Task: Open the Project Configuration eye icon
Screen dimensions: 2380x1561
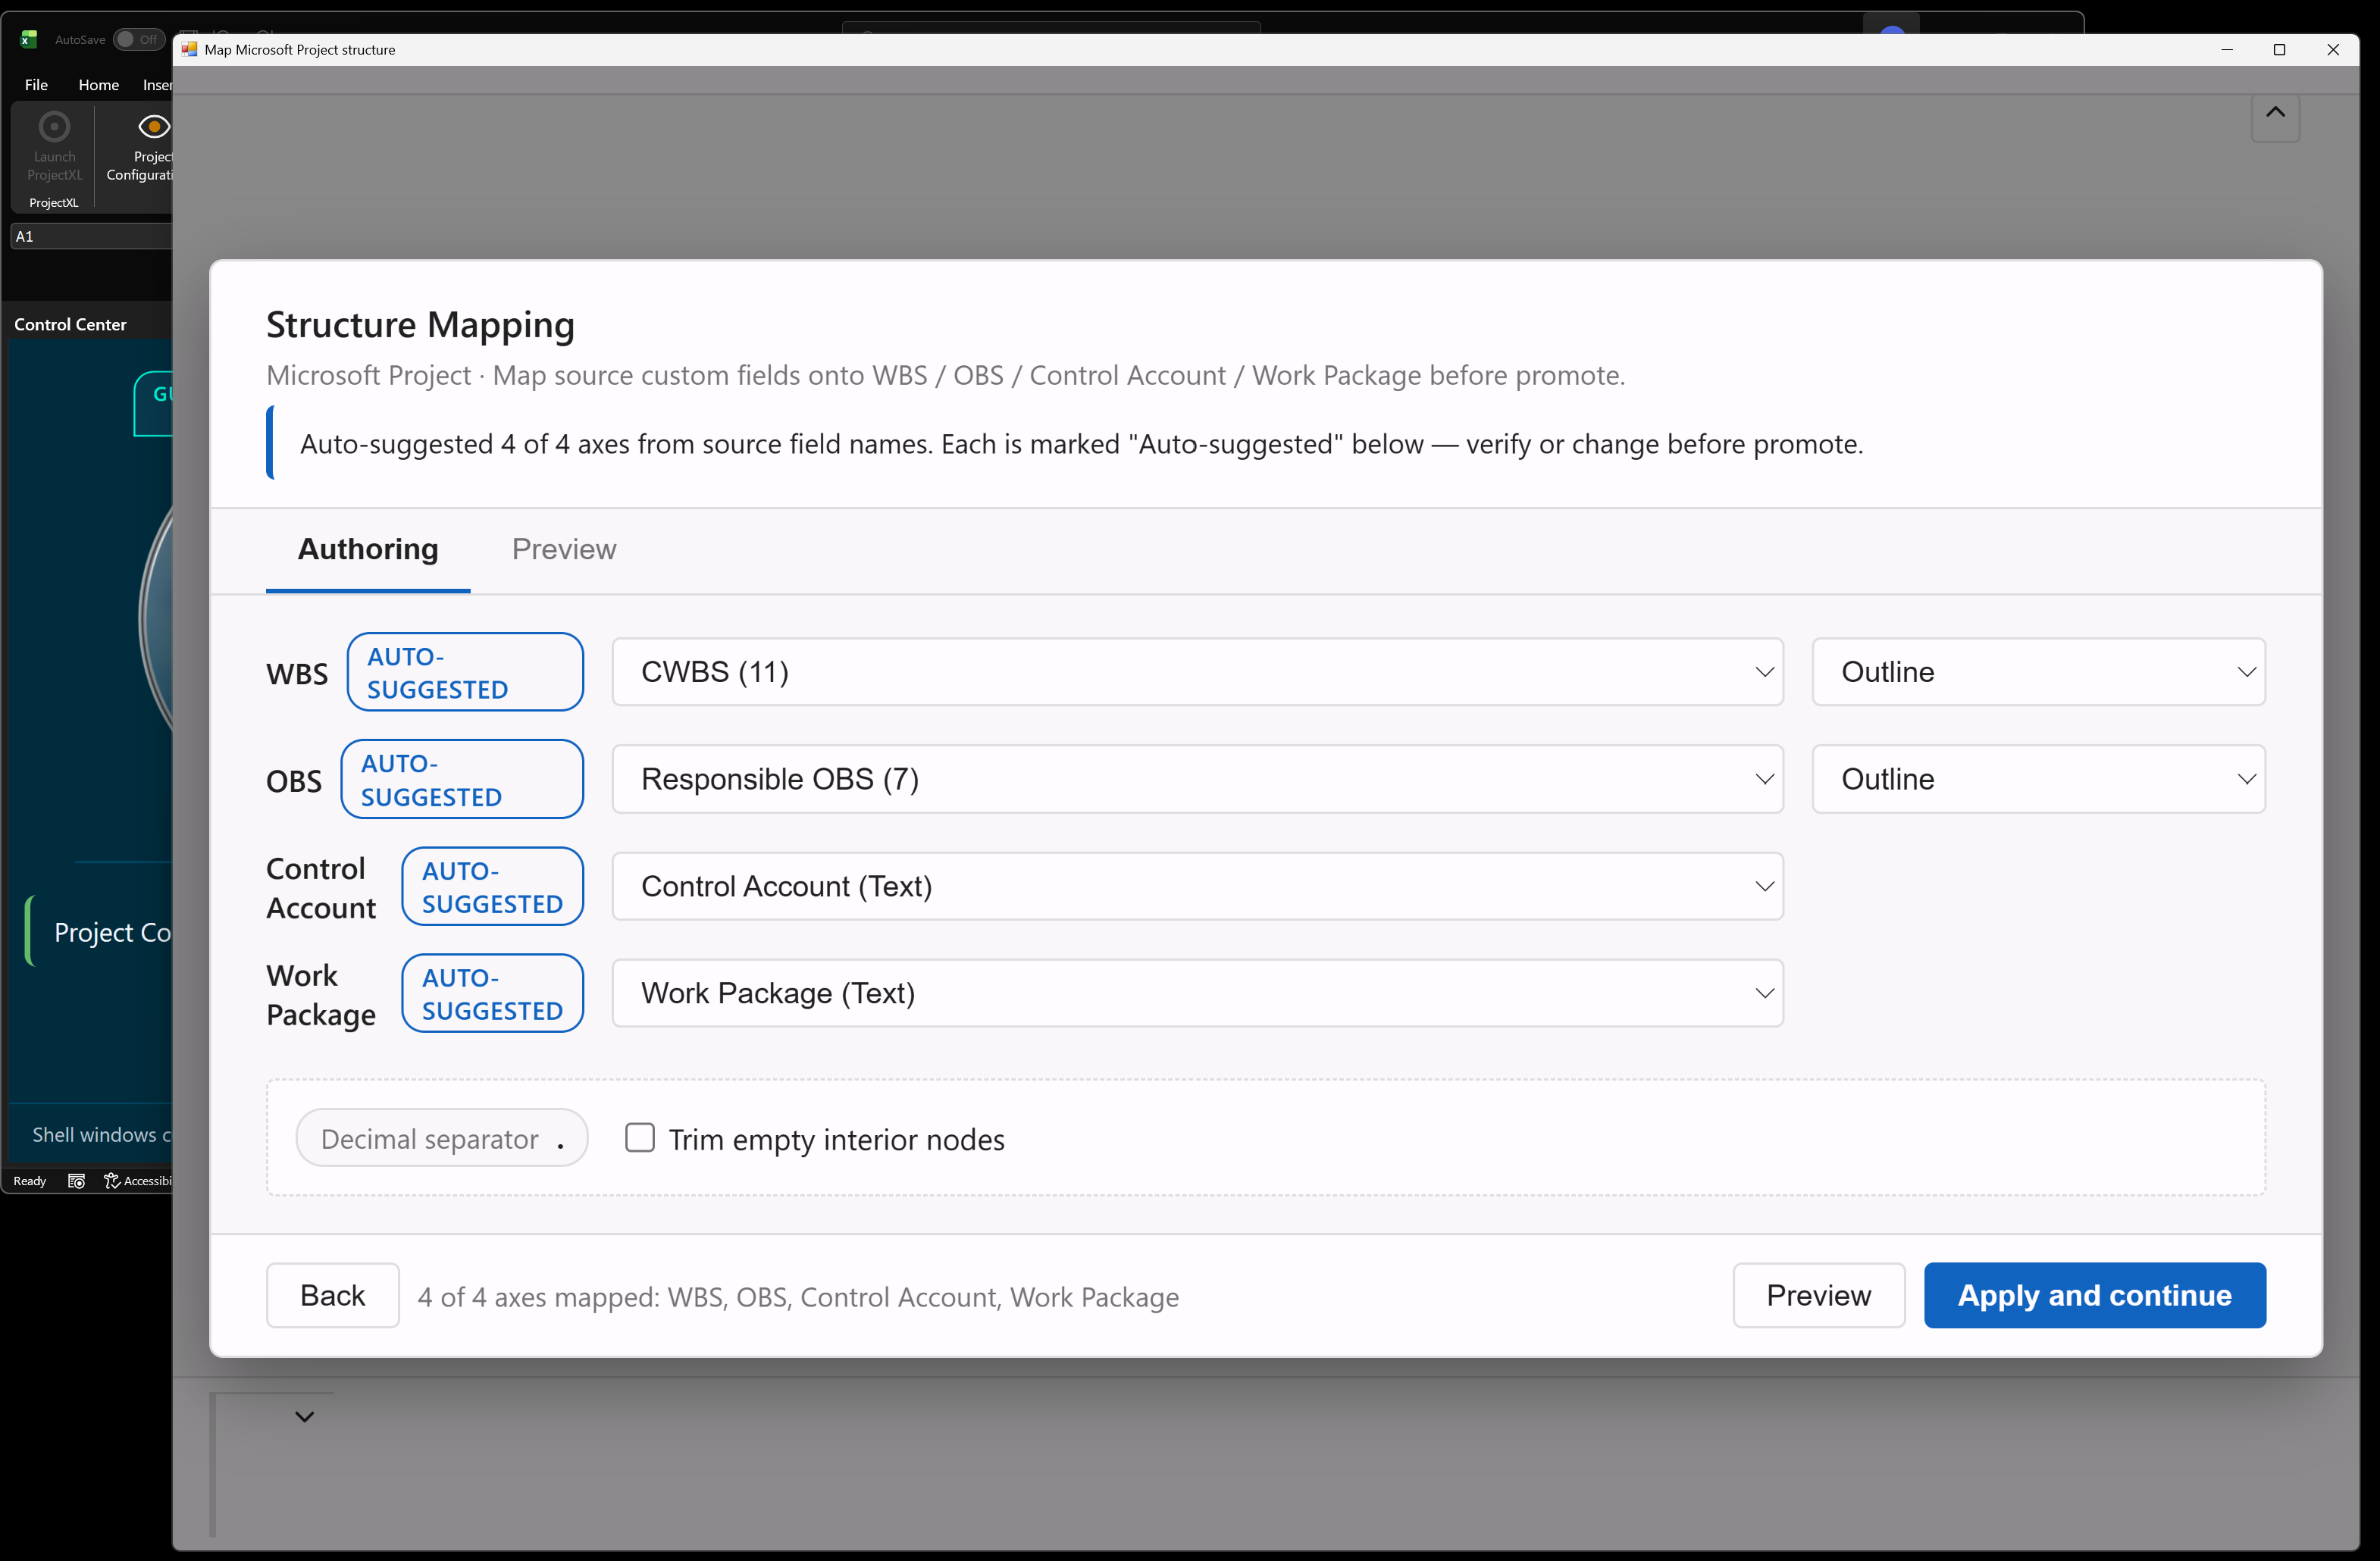Action: (x=154, y=126)
